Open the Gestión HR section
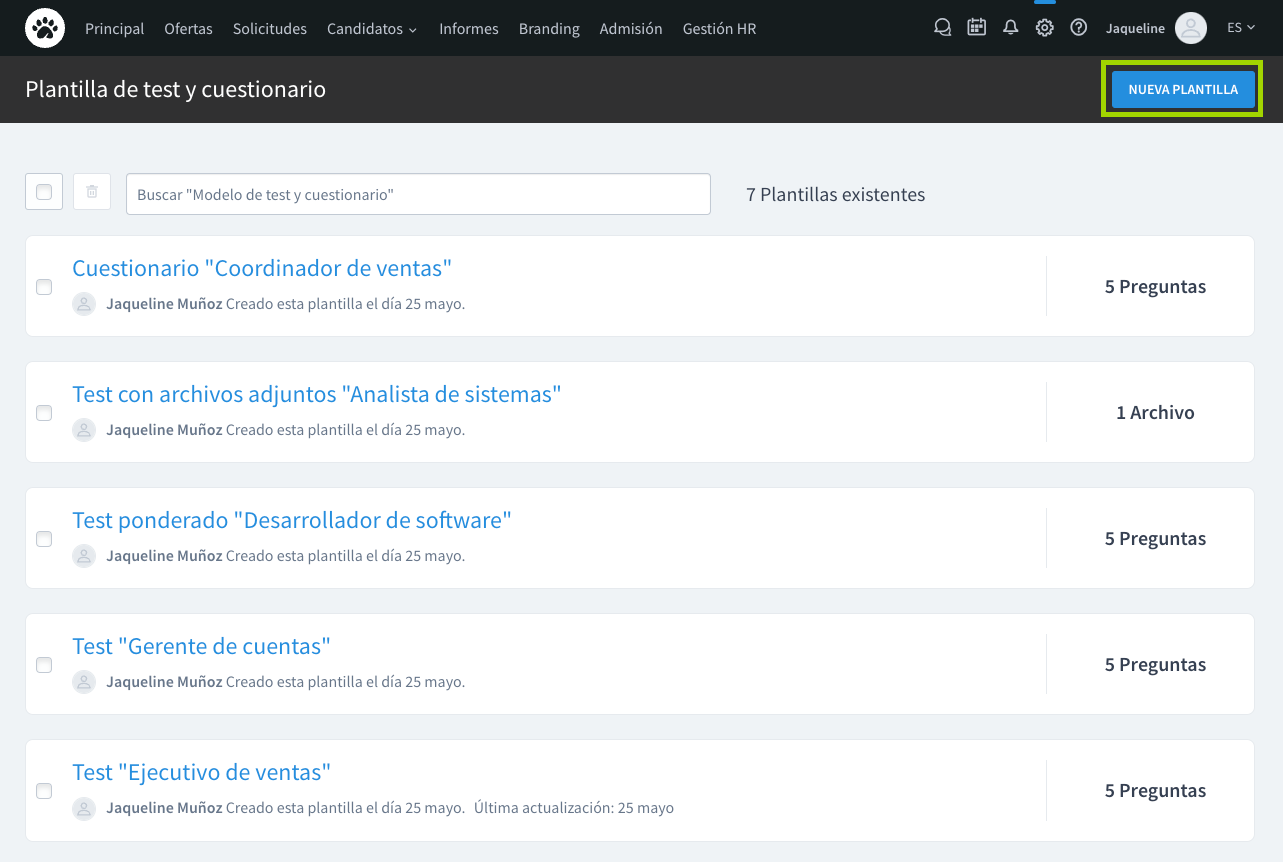 [719, 29]
